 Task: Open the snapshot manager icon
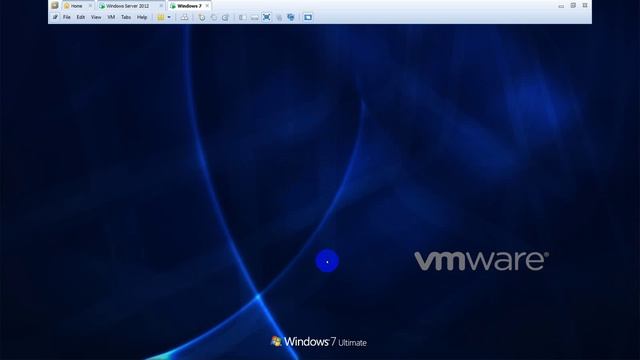click(x=225, y=17)
